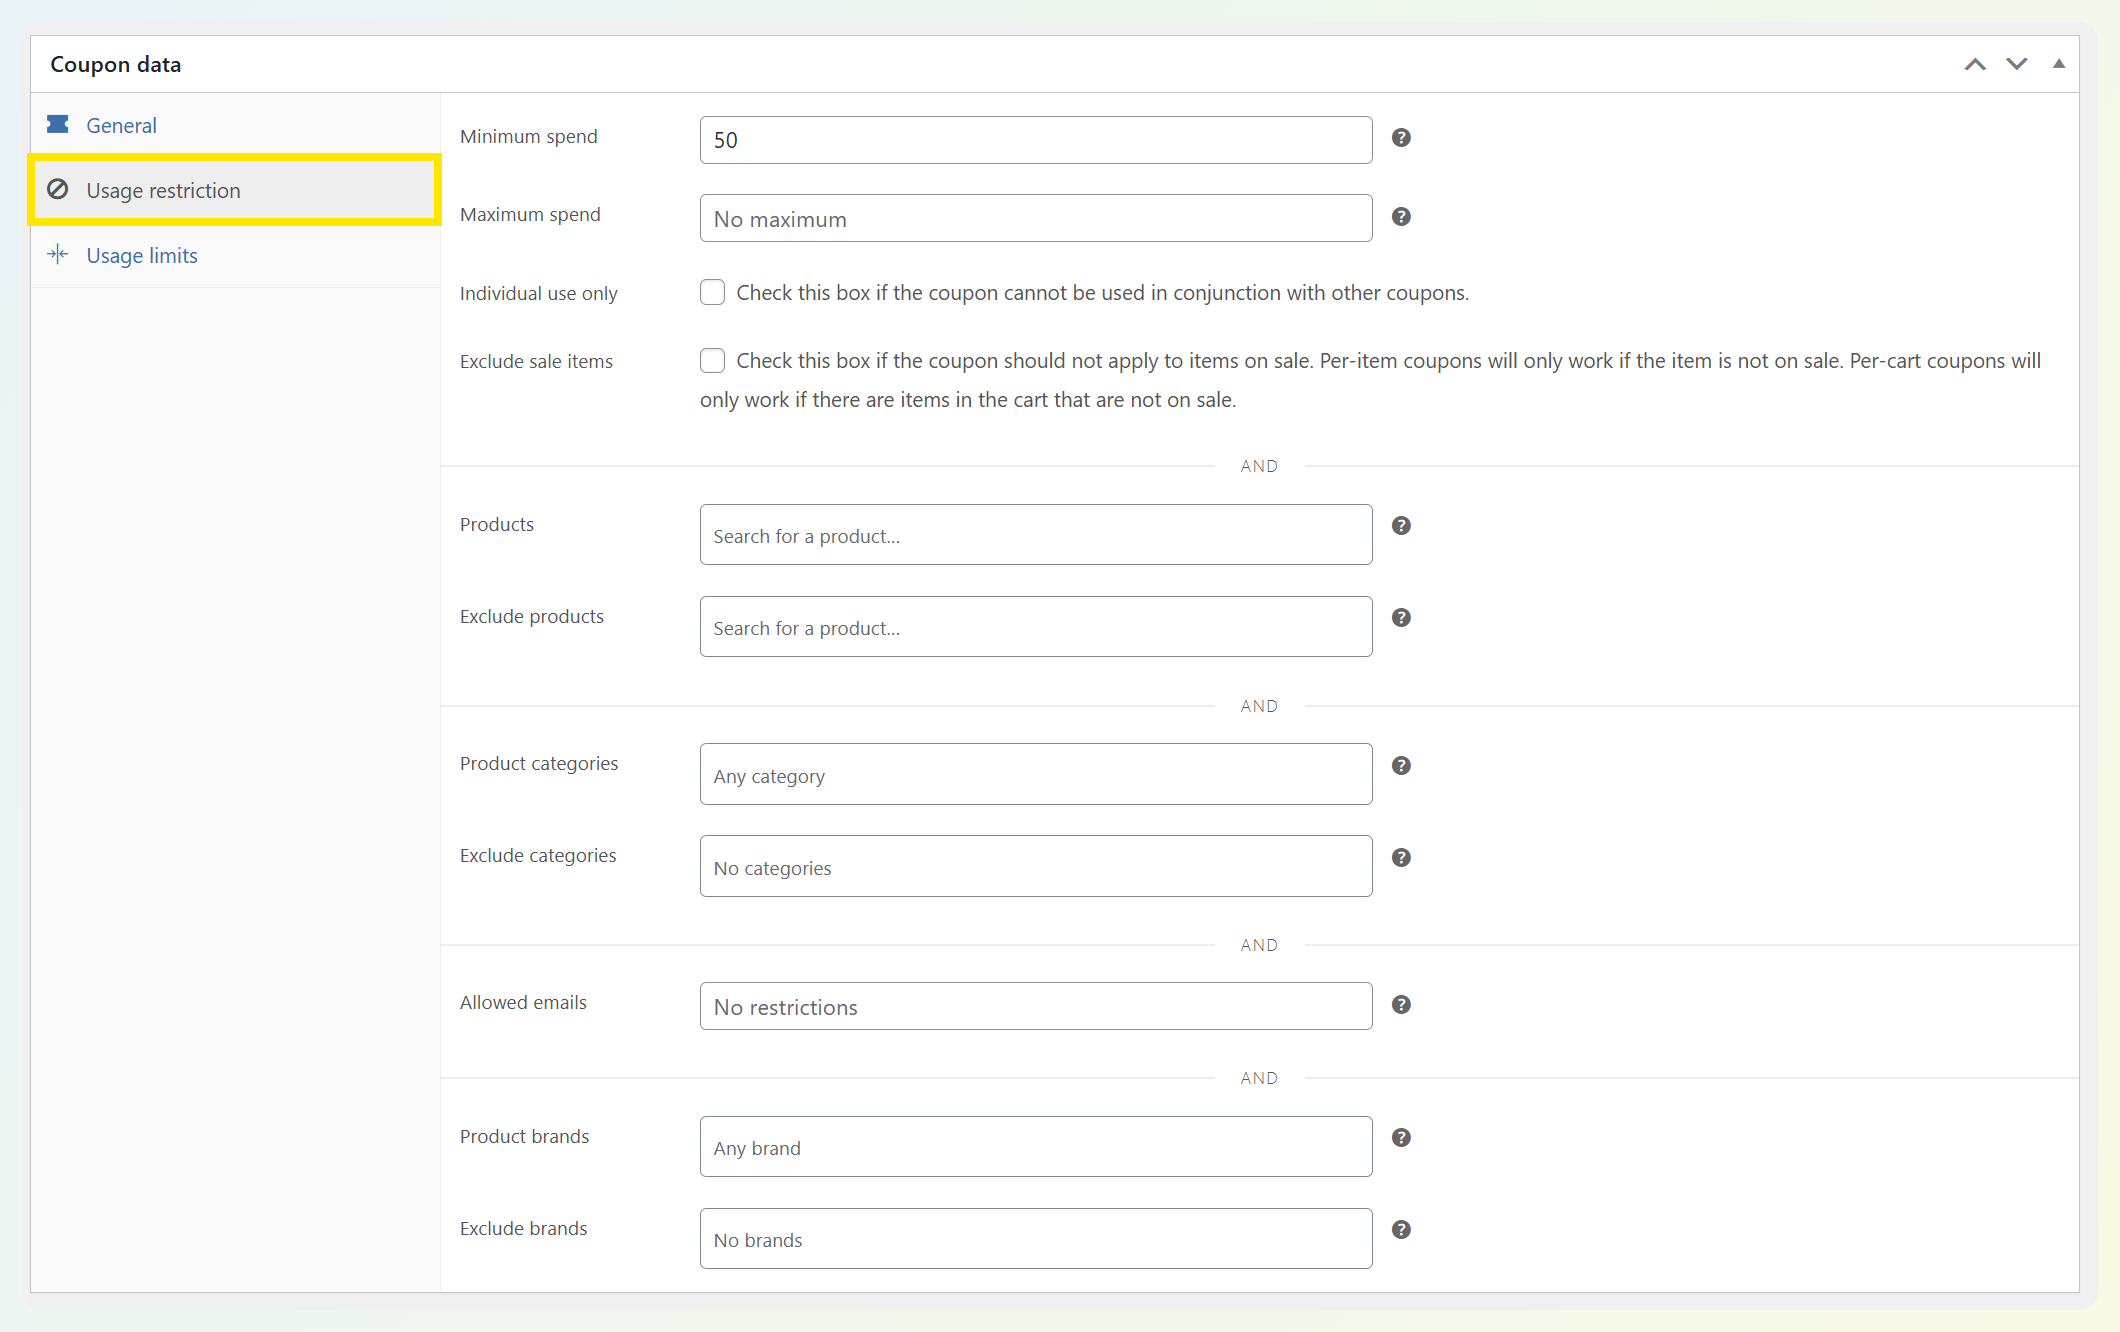
Task: Click the Maximum spend input field
Action: pos(1035,219)
